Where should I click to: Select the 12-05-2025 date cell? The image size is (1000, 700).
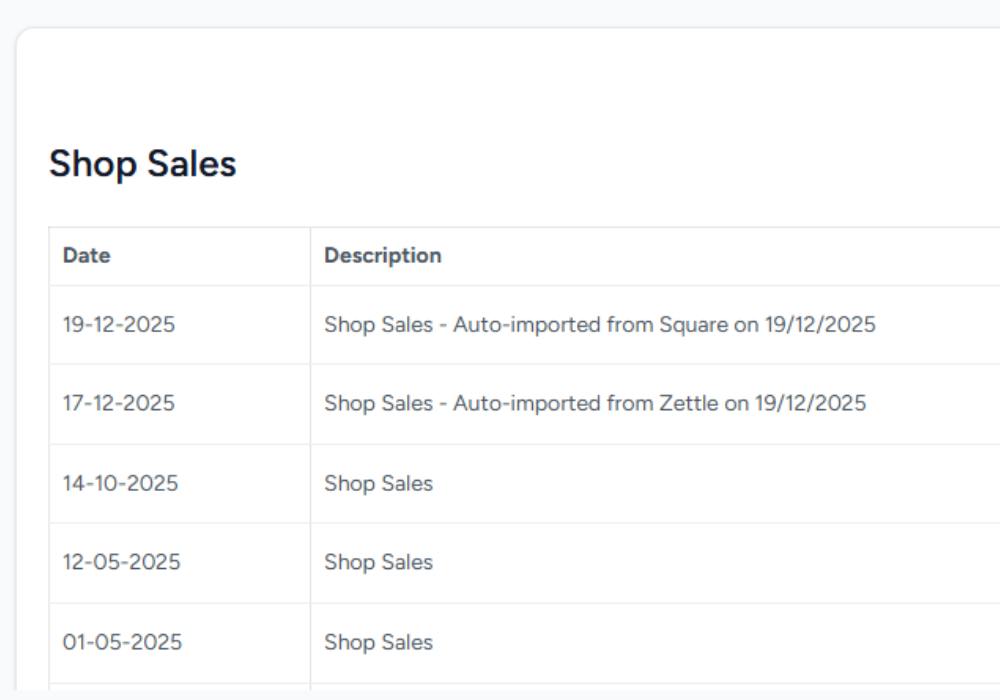[121, 563]
